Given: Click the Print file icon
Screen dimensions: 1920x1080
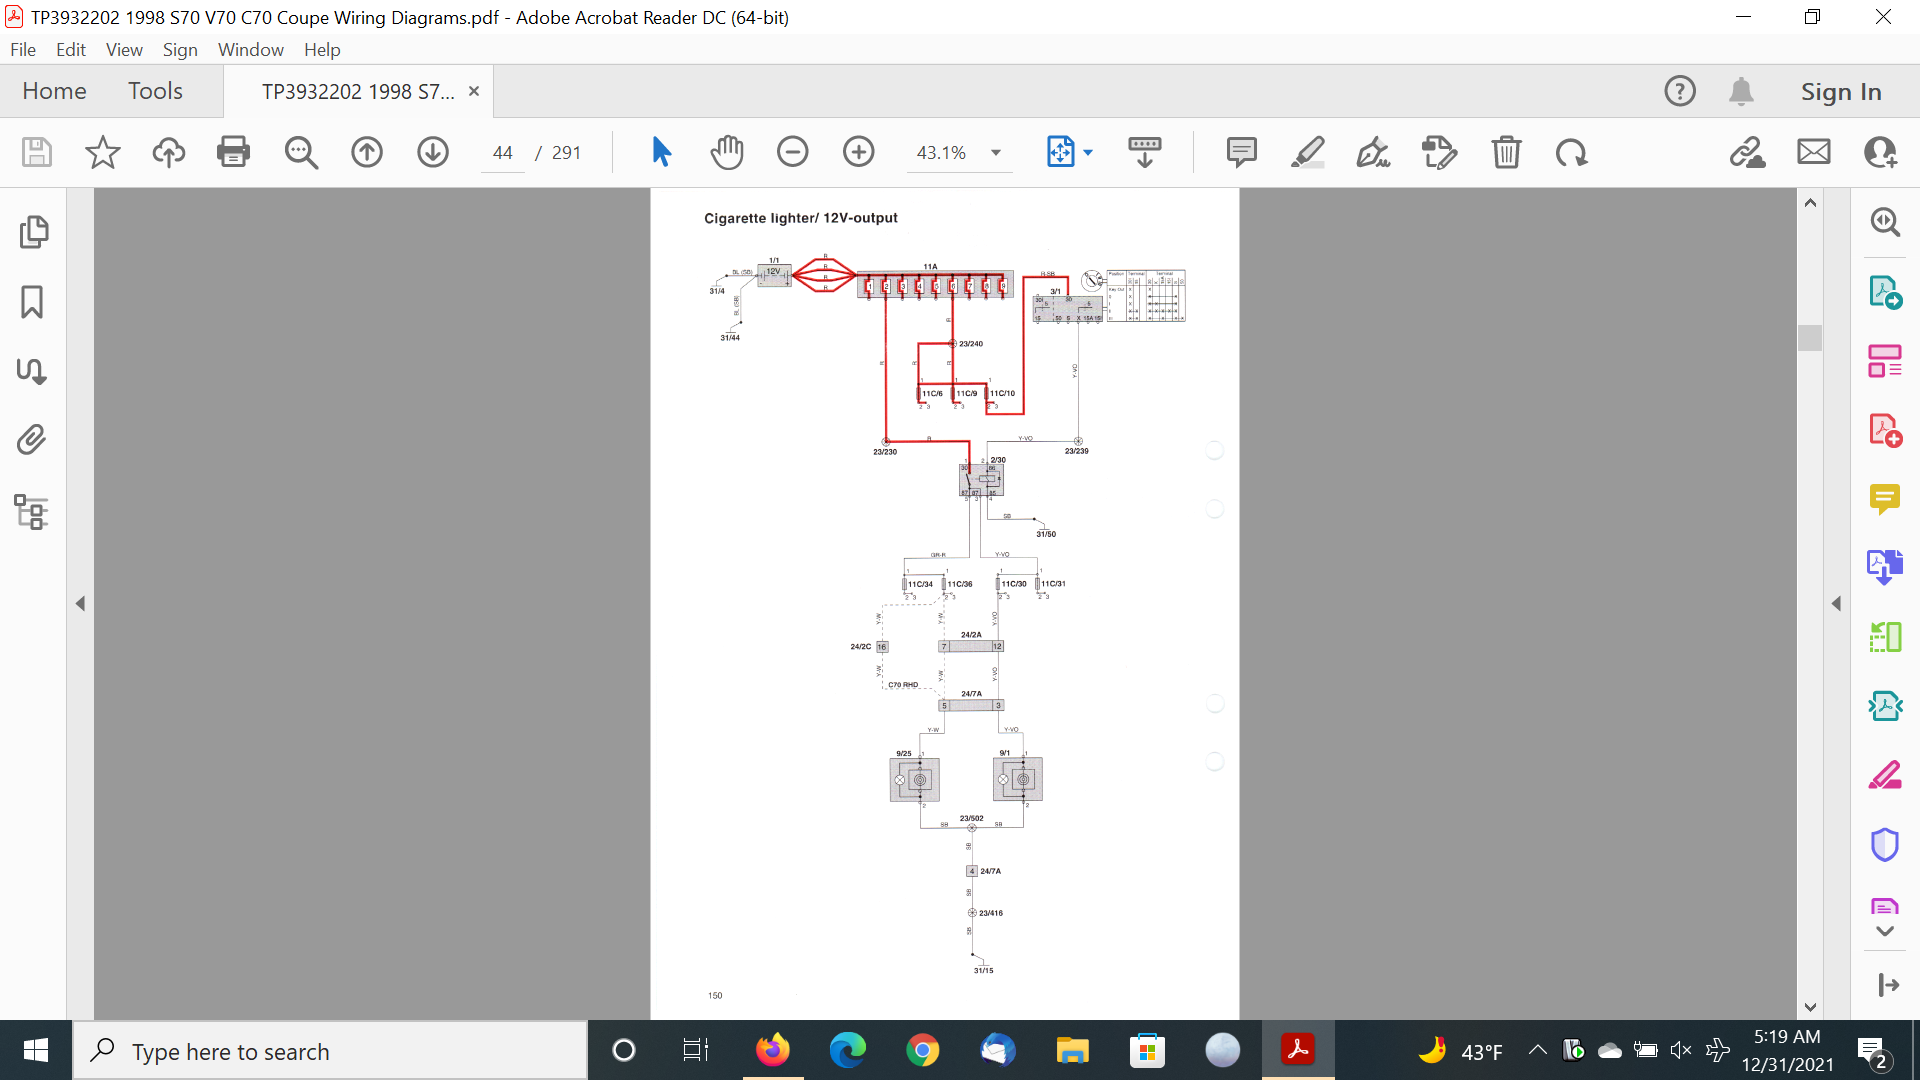Looking at the screenshot, I should point(233,152).
